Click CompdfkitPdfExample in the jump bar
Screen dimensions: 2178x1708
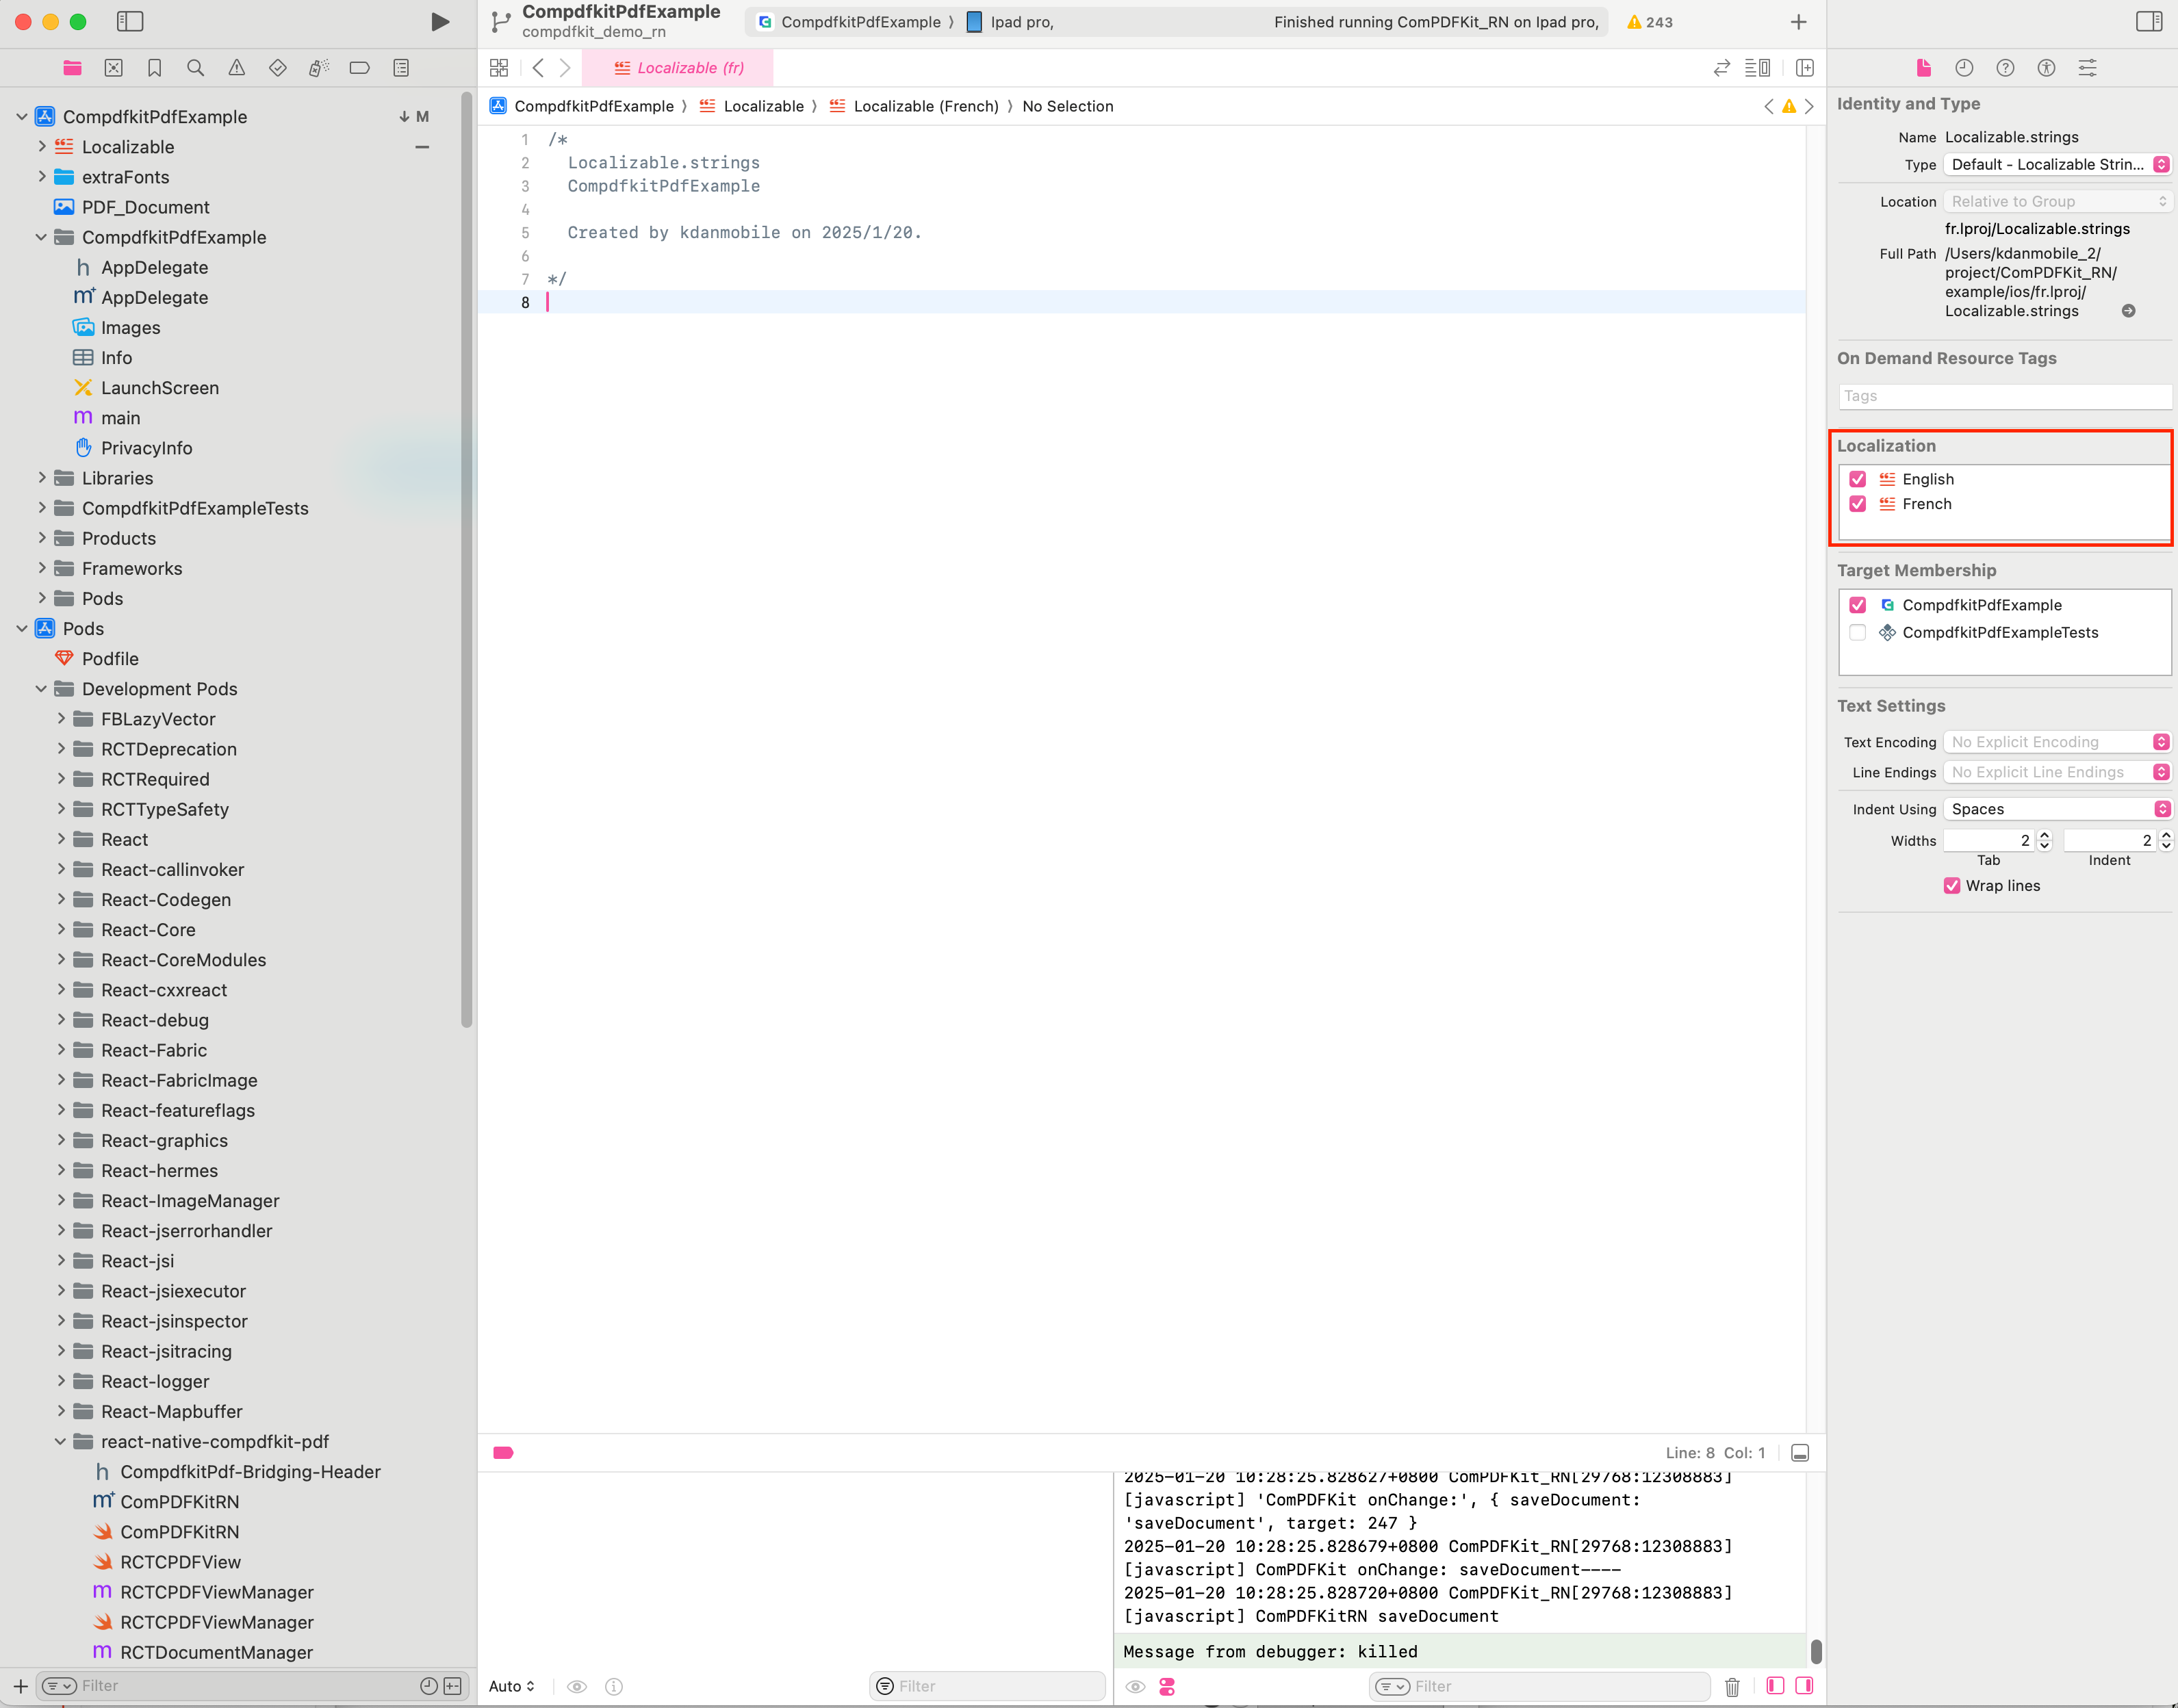594,106
